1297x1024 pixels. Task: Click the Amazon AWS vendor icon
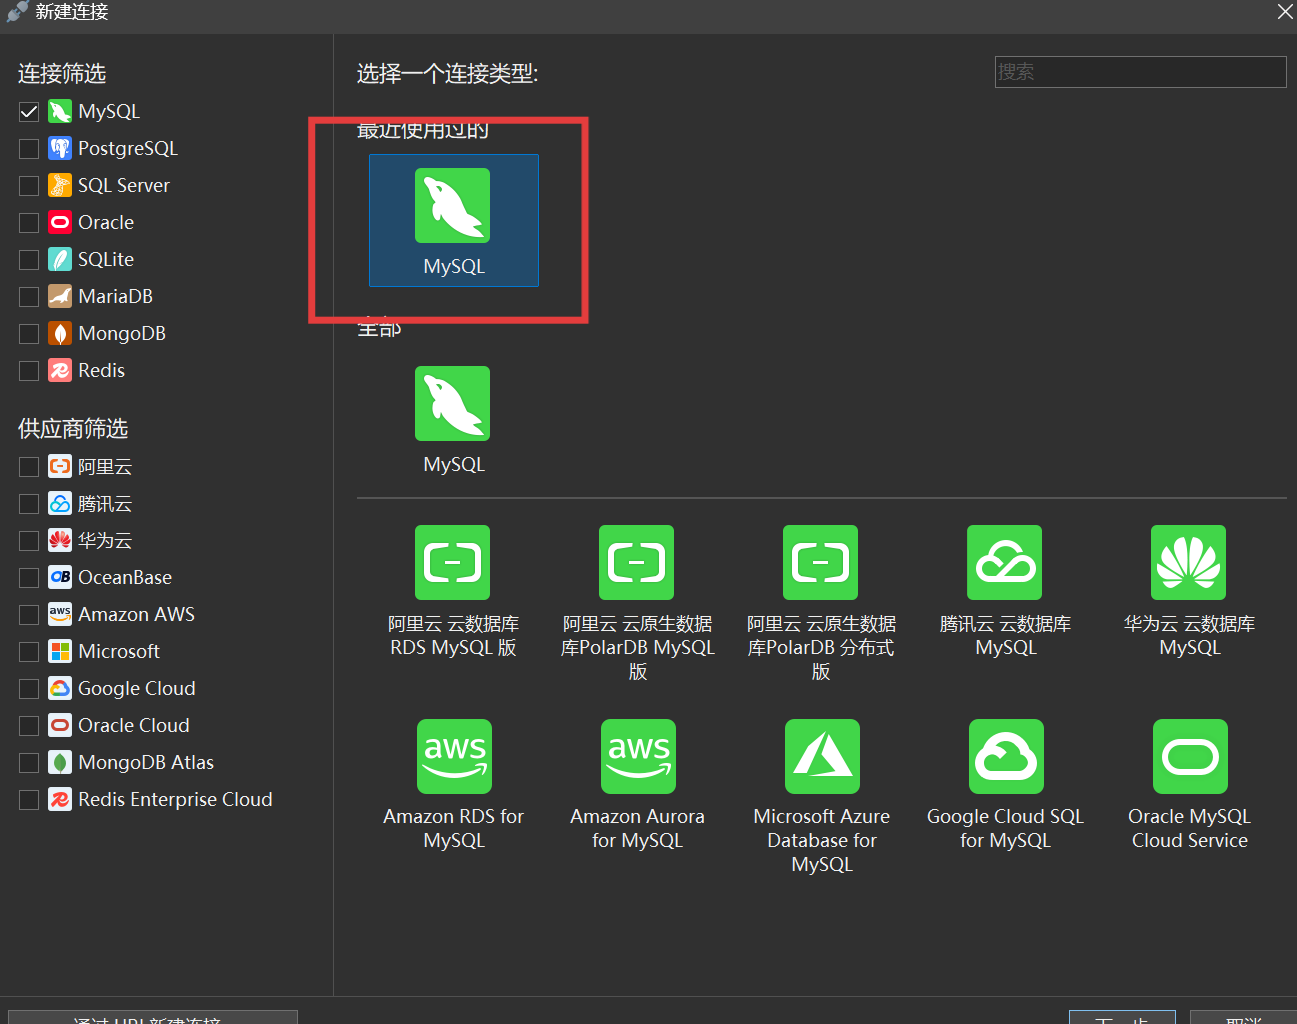point(60,614)
